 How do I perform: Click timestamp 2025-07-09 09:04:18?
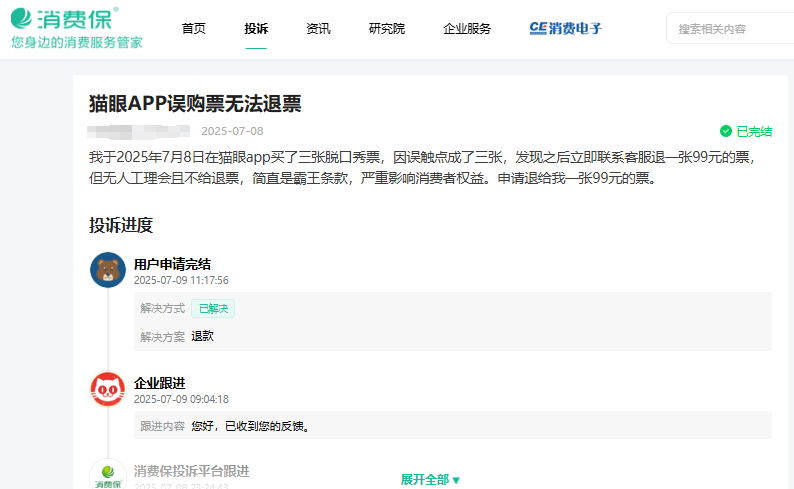click(x=181, y=399)
